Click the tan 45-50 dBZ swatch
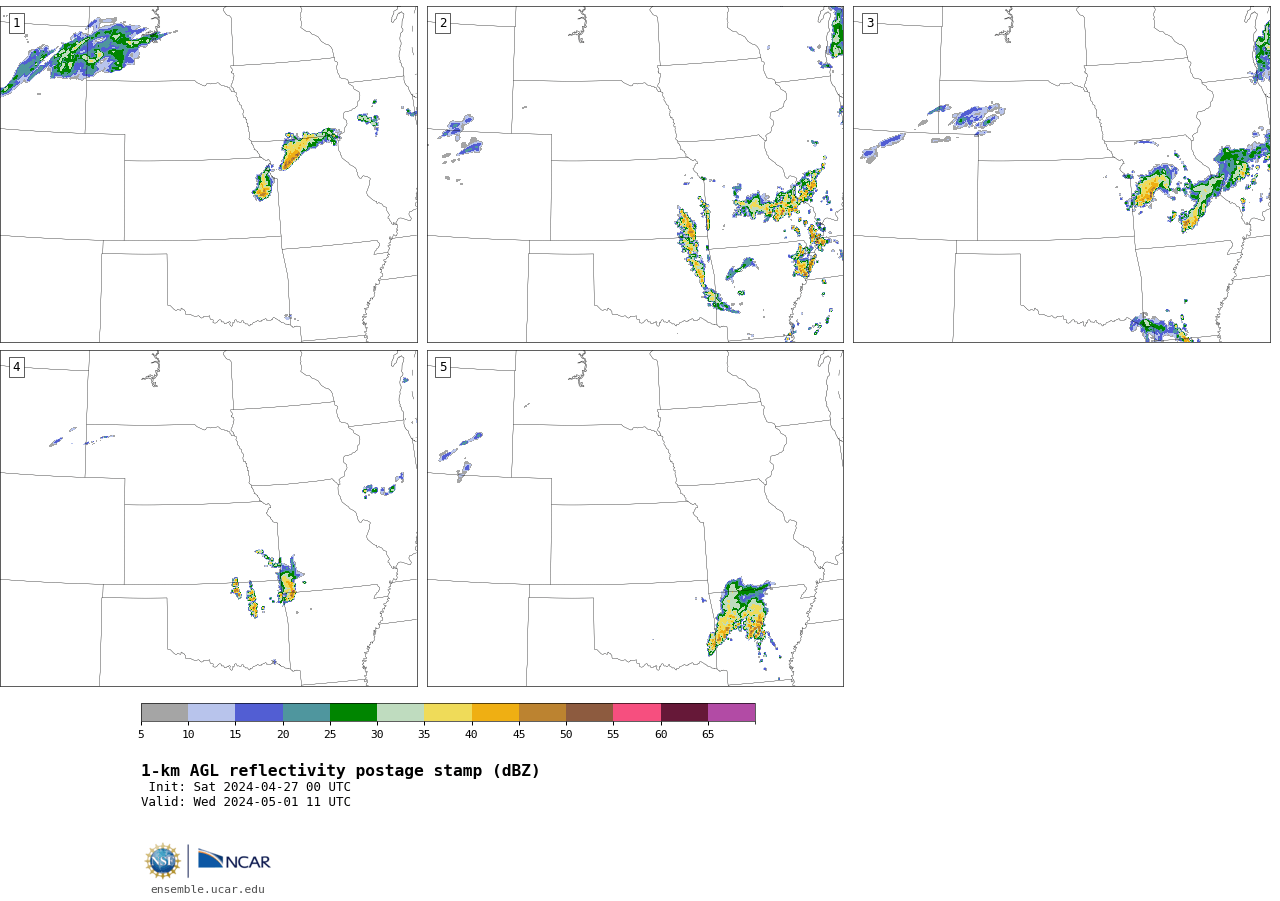 542,713
